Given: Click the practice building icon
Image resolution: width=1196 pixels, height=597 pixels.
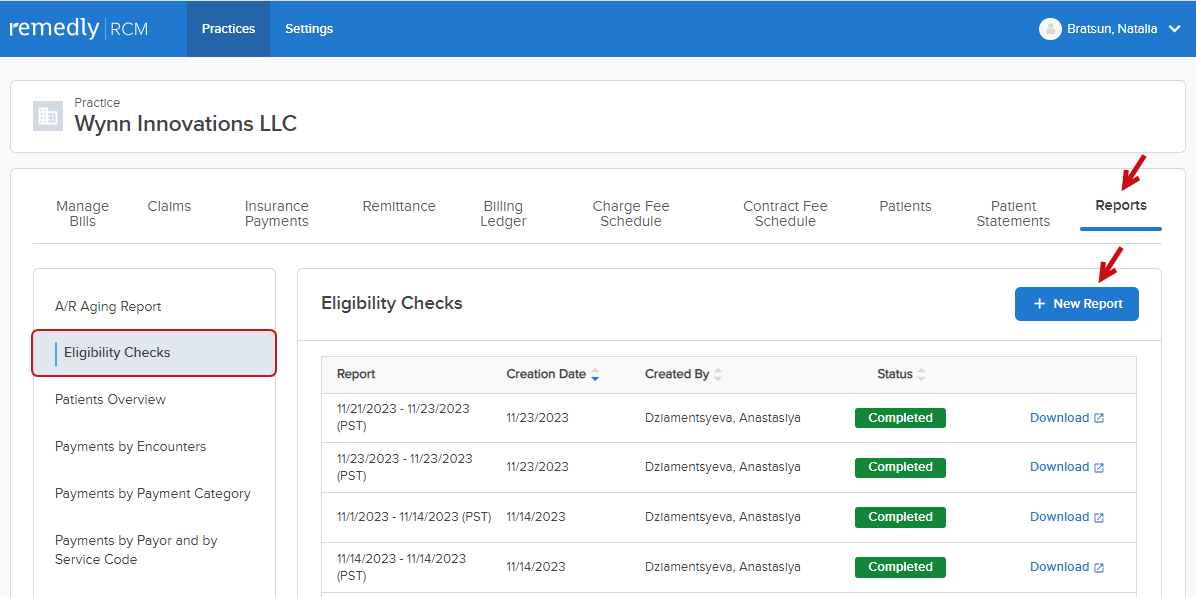Looking at the screenshot, I should (x=47, y=115).
